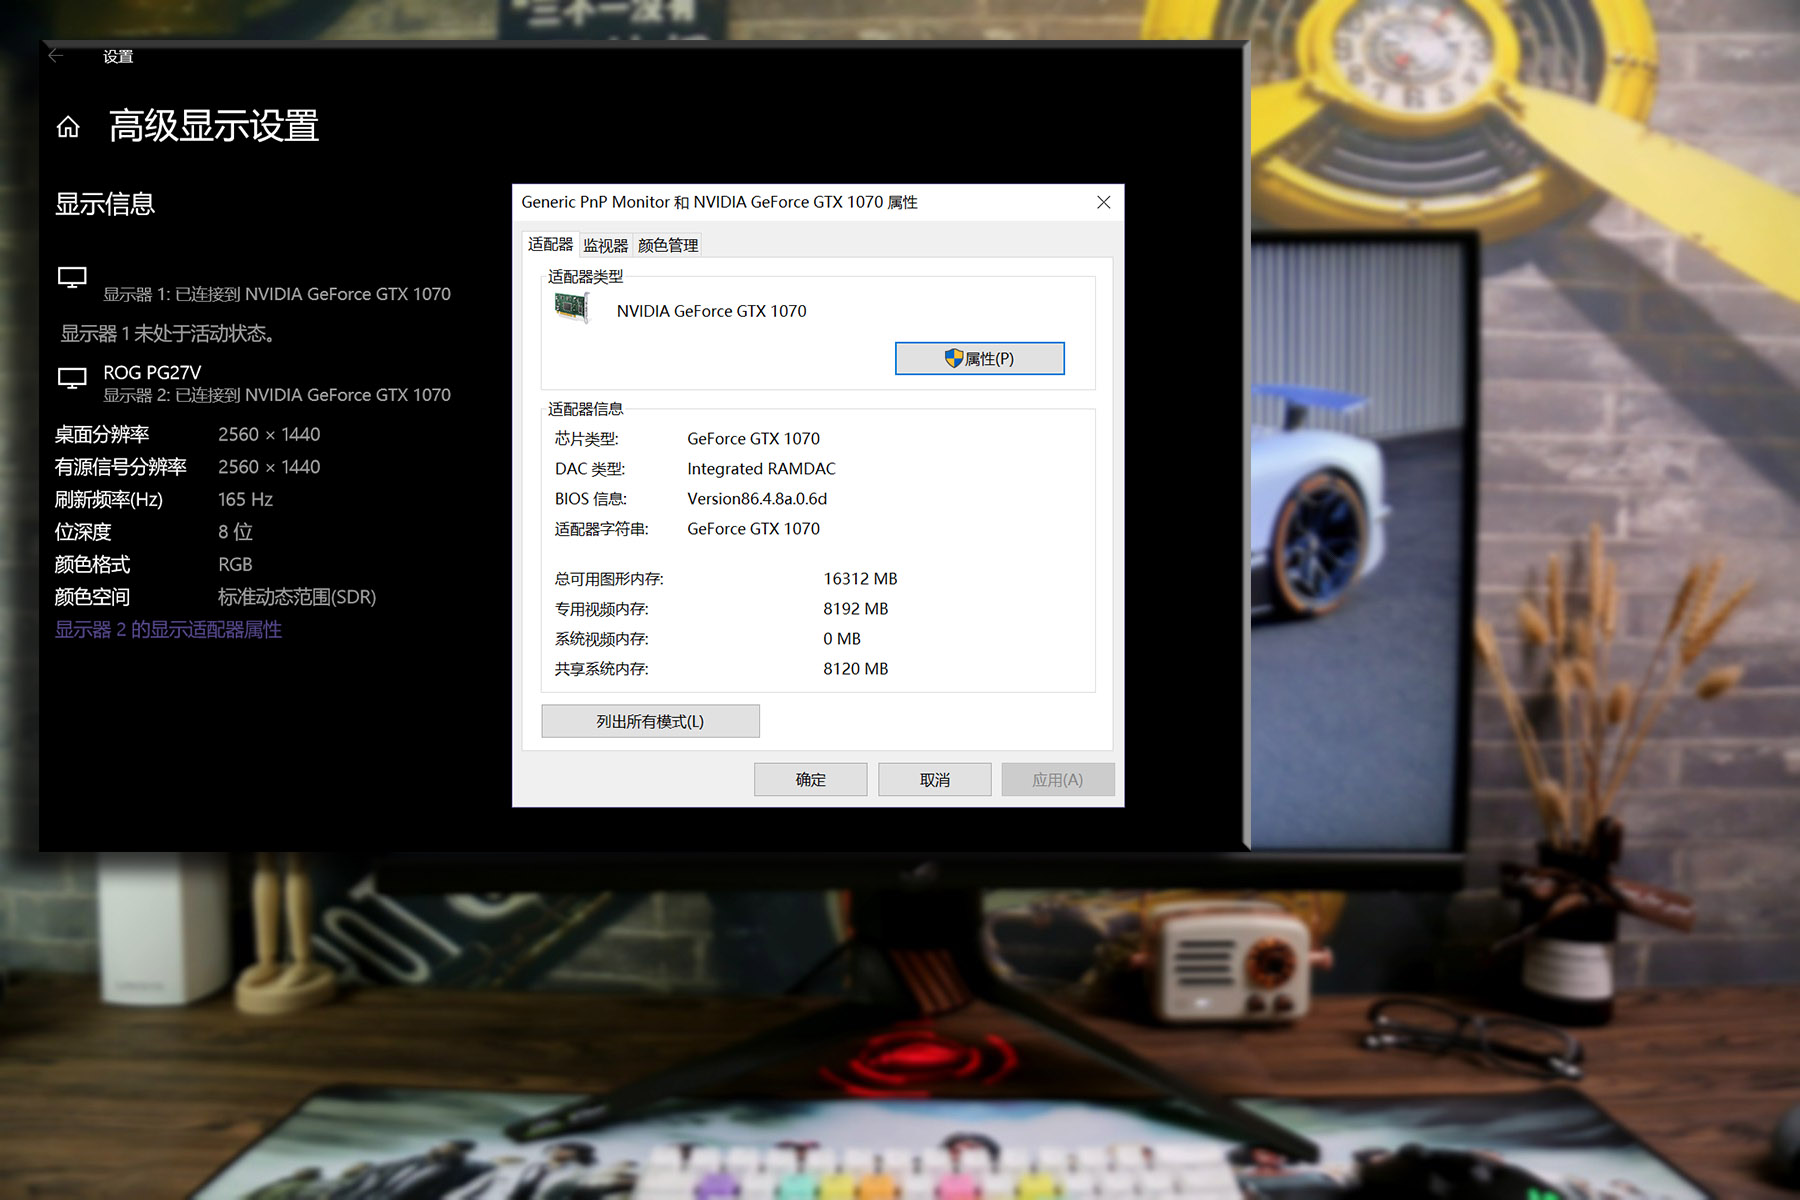
Task: Click the 颜色空间 label
Action: [92, 597]
